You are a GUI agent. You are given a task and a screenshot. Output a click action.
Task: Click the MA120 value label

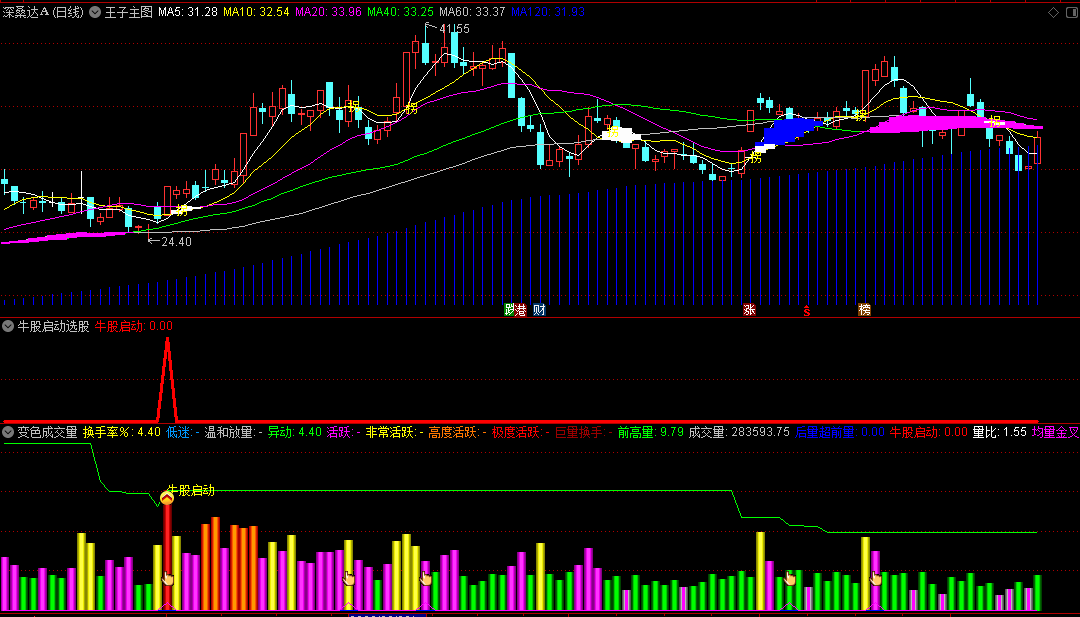pos(548,12)
